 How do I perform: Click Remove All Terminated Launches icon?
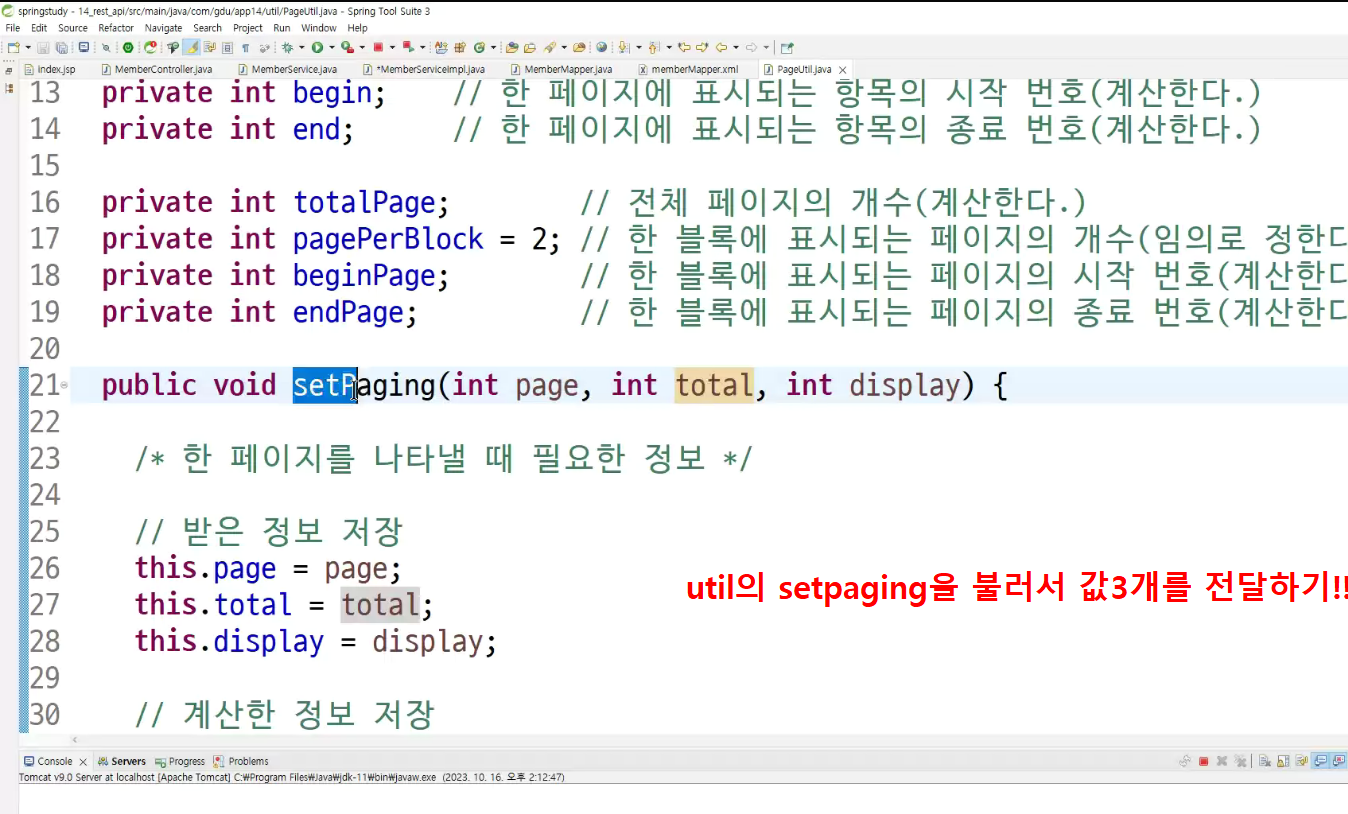pos(1241,761)
